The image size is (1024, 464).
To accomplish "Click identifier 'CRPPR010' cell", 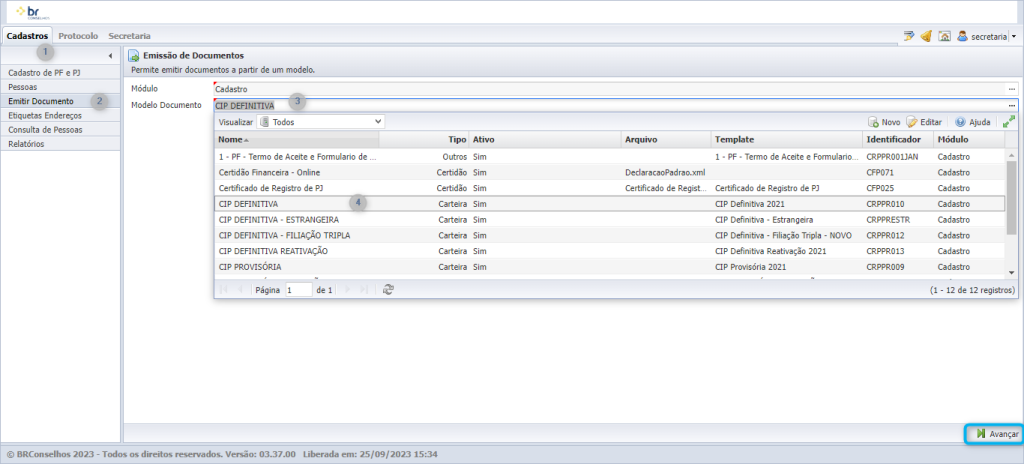I will tap(885, 204).
